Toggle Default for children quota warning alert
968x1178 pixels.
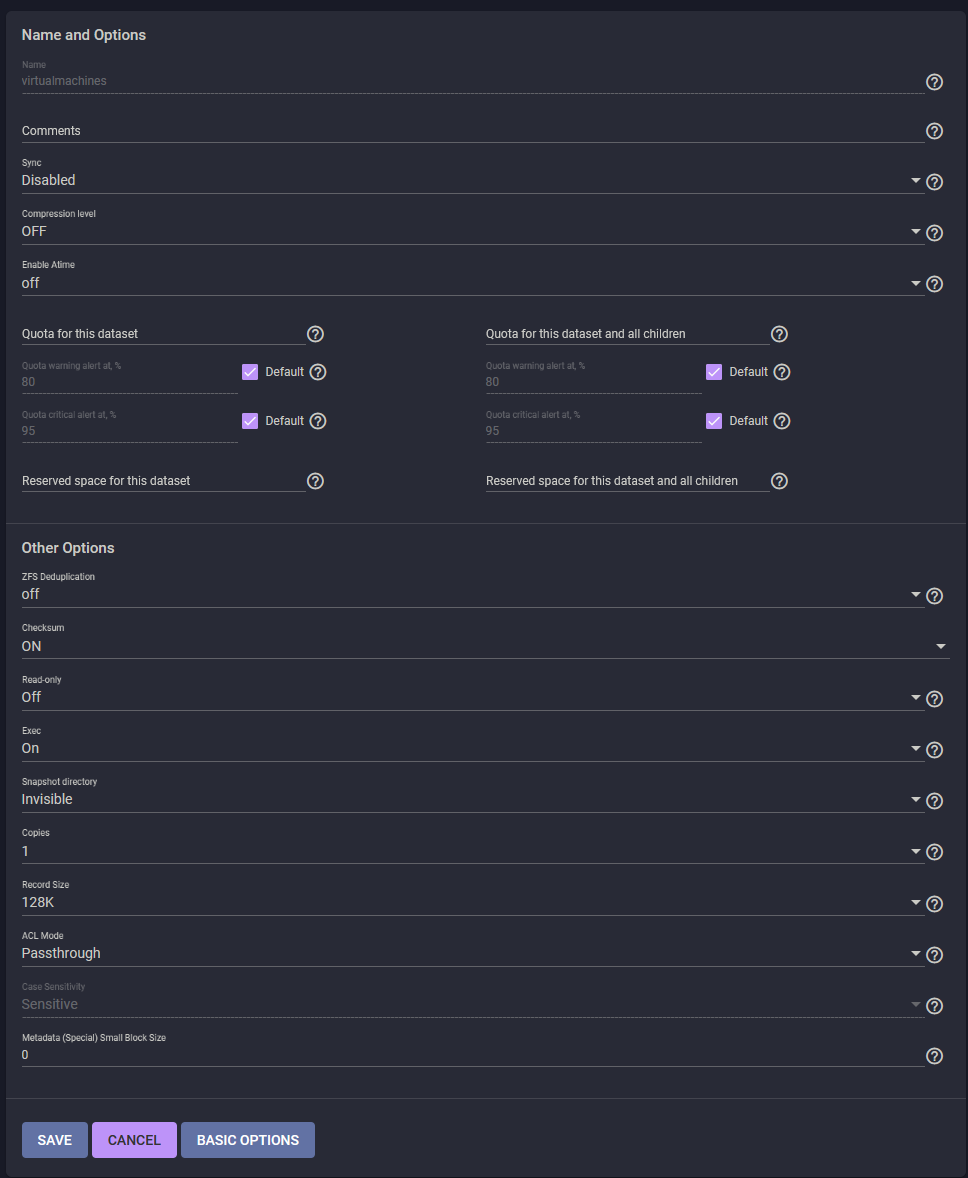714,372
